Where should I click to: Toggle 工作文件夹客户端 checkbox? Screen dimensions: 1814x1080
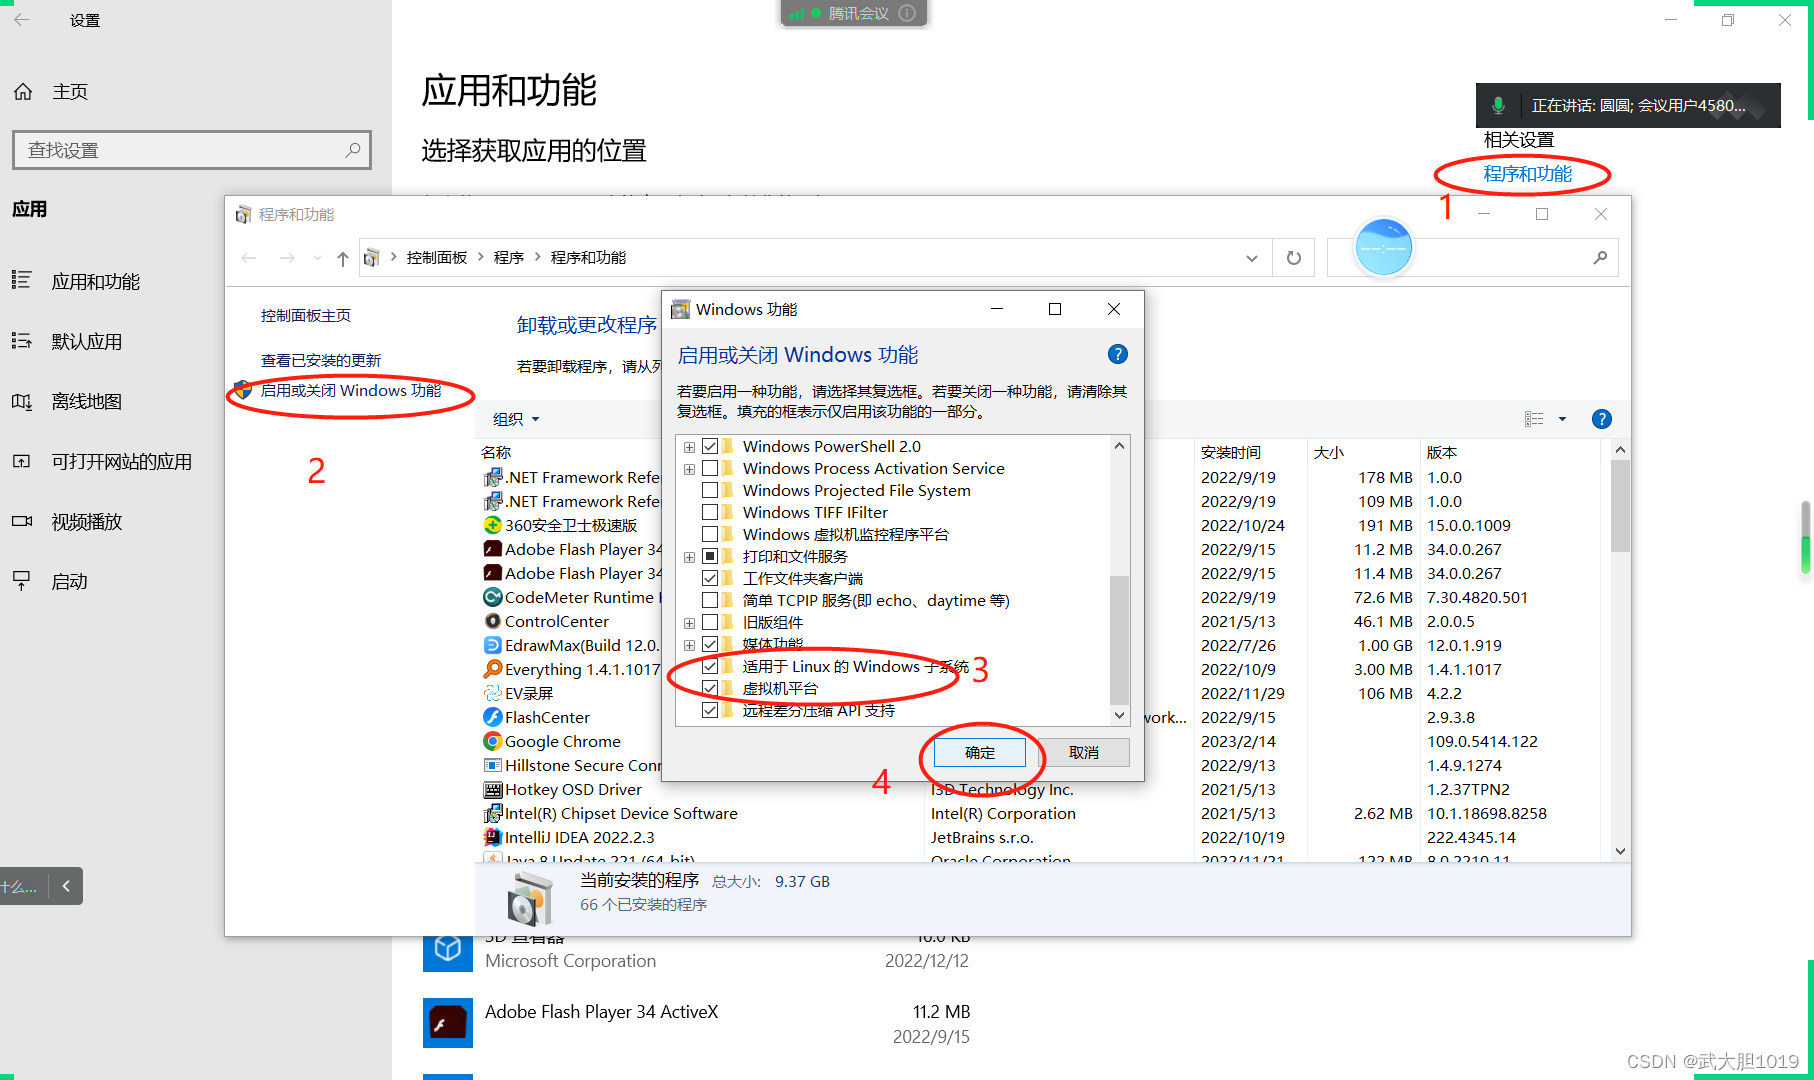coord(710,578)
